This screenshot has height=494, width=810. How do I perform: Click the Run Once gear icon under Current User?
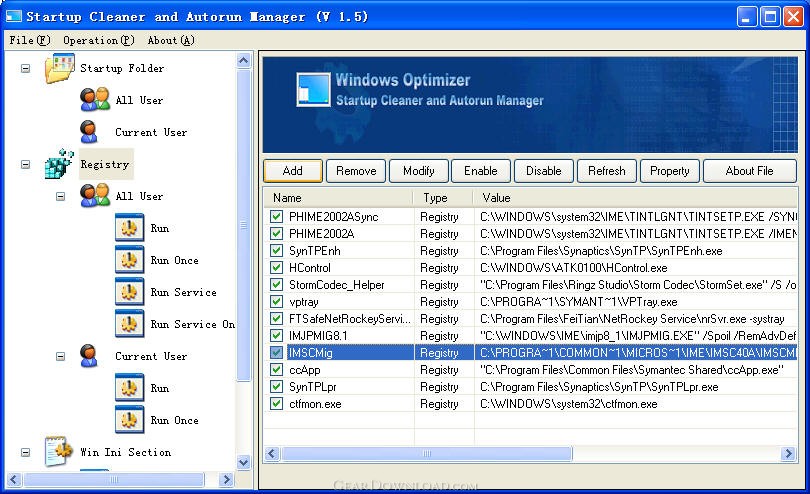click(129, 420)
